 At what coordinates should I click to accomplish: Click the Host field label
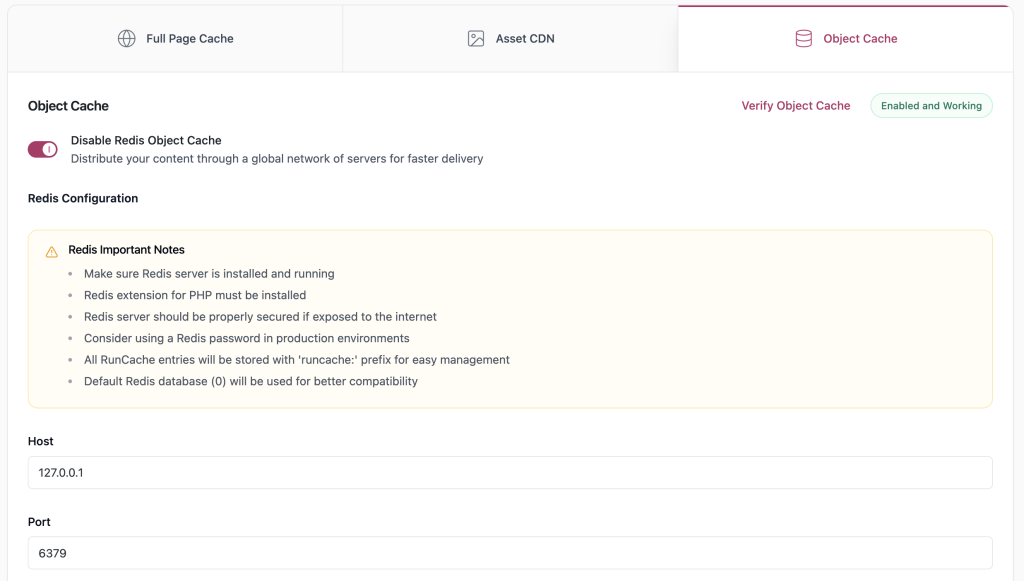41,441
